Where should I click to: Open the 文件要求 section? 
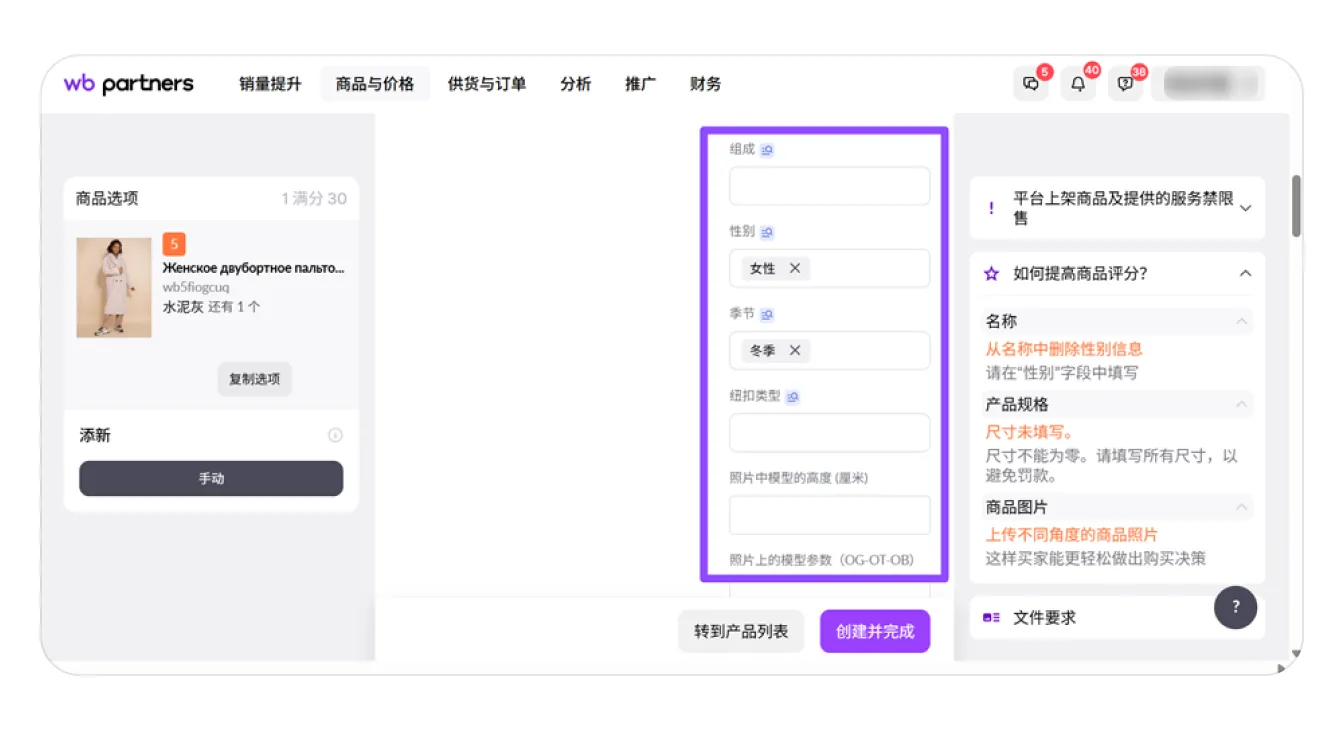(x=1117, y=618)
